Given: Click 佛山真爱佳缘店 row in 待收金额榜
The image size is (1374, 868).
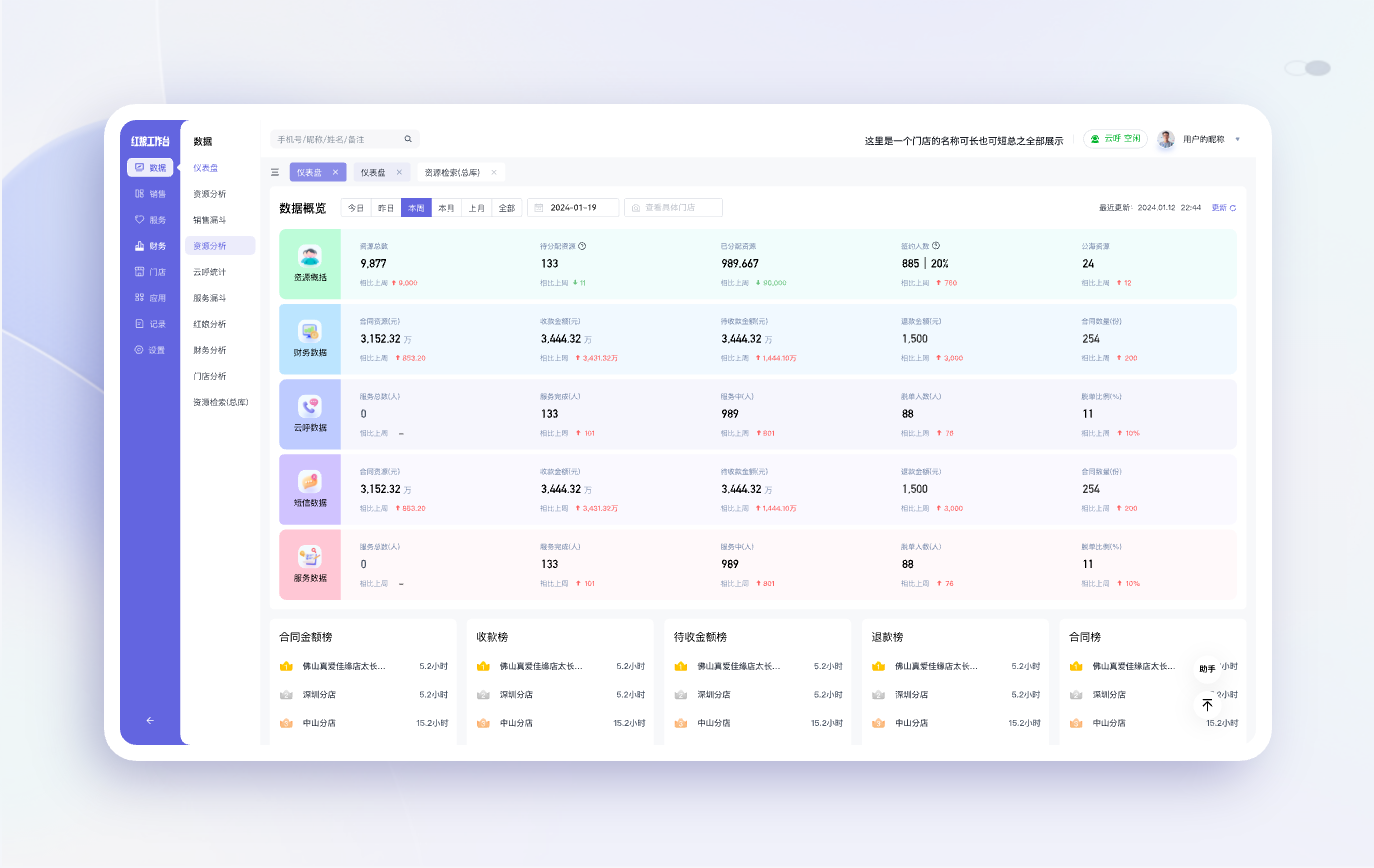Looking at the screenshot, I should tap(757, 666).
